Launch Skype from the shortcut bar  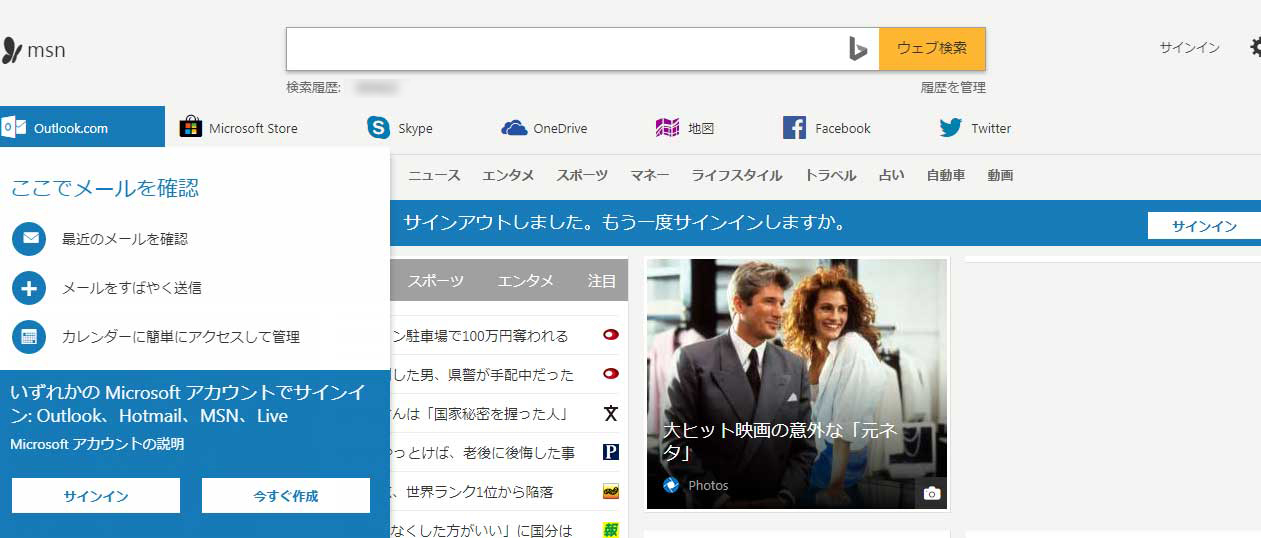click(400, 128)
